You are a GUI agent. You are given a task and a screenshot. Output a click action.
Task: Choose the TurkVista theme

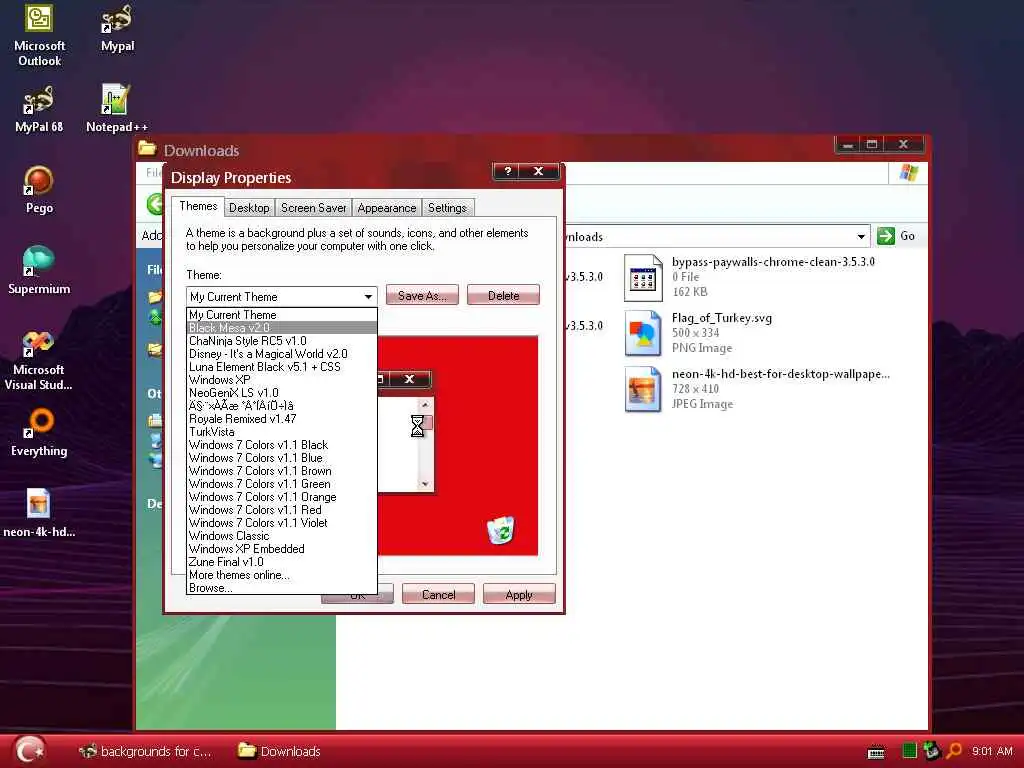click(281, 432)
